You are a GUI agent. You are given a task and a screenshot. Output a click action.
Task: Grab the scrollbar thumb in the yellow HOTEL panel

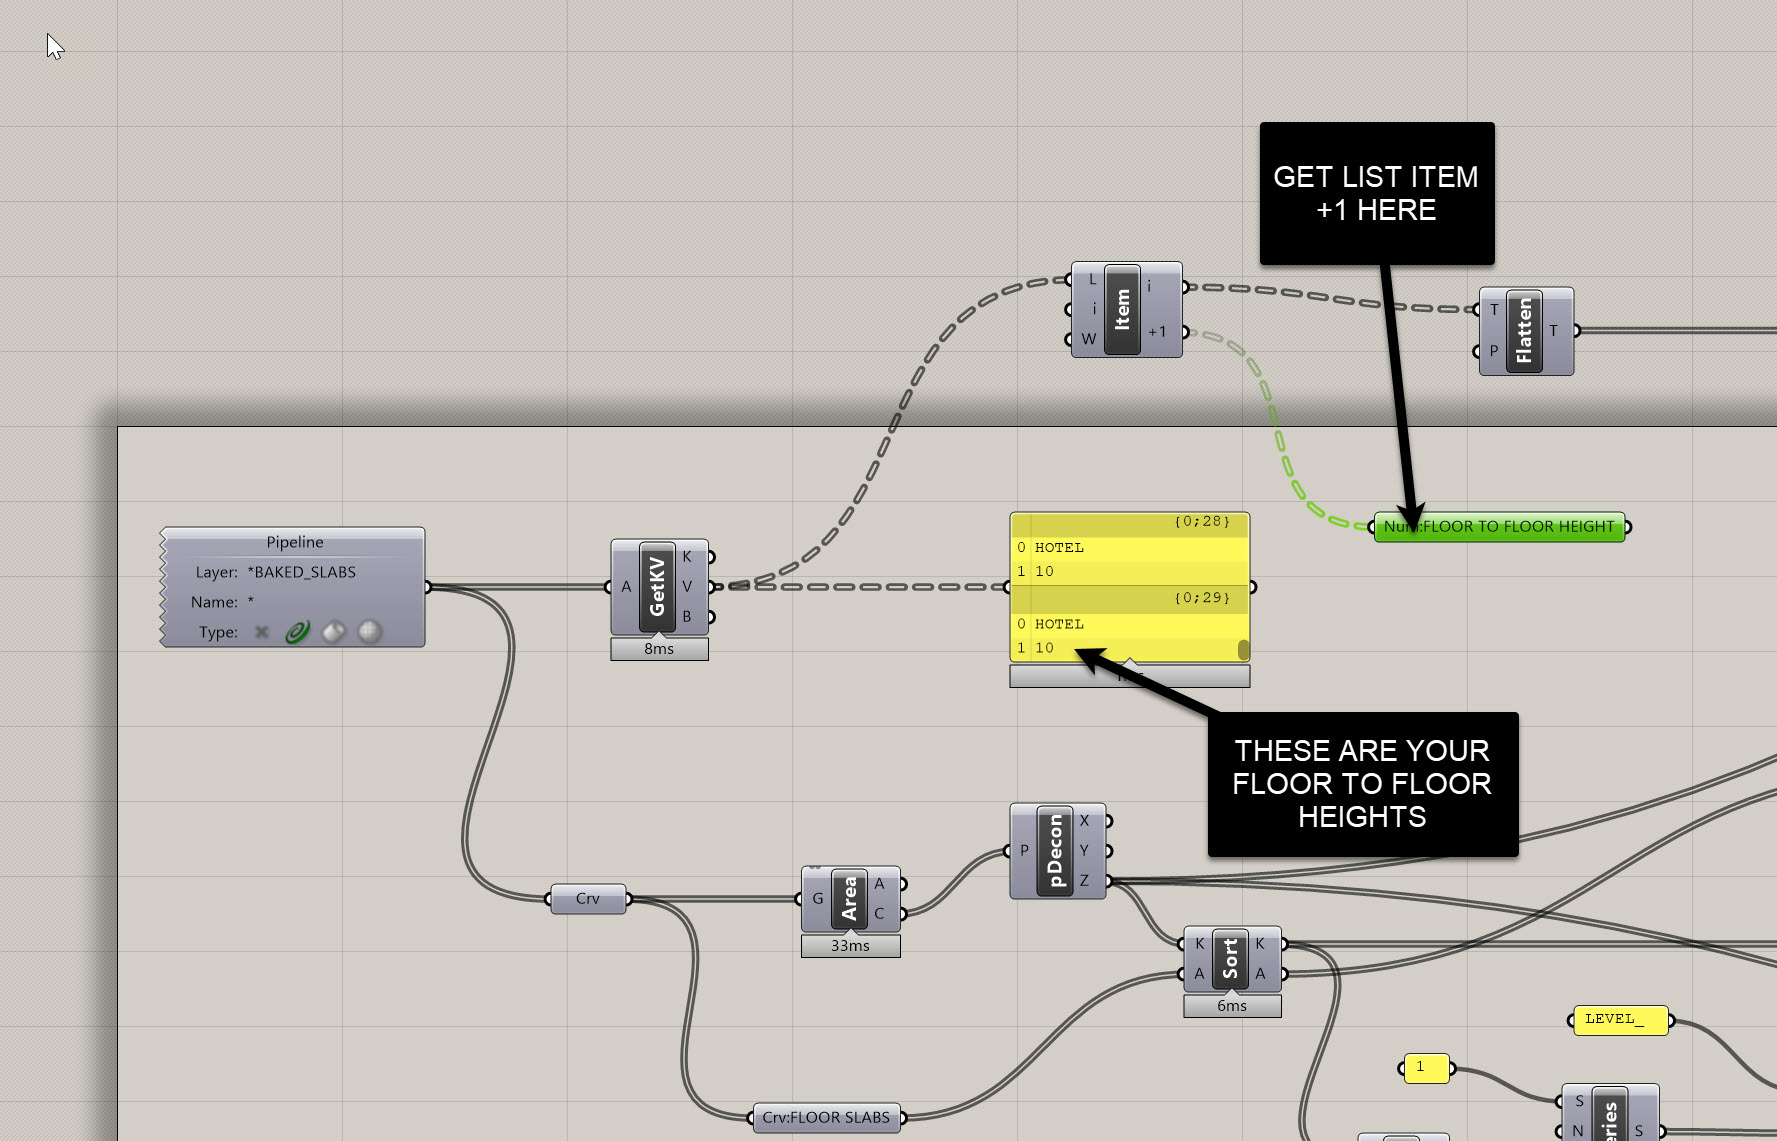coord(1243,650)
